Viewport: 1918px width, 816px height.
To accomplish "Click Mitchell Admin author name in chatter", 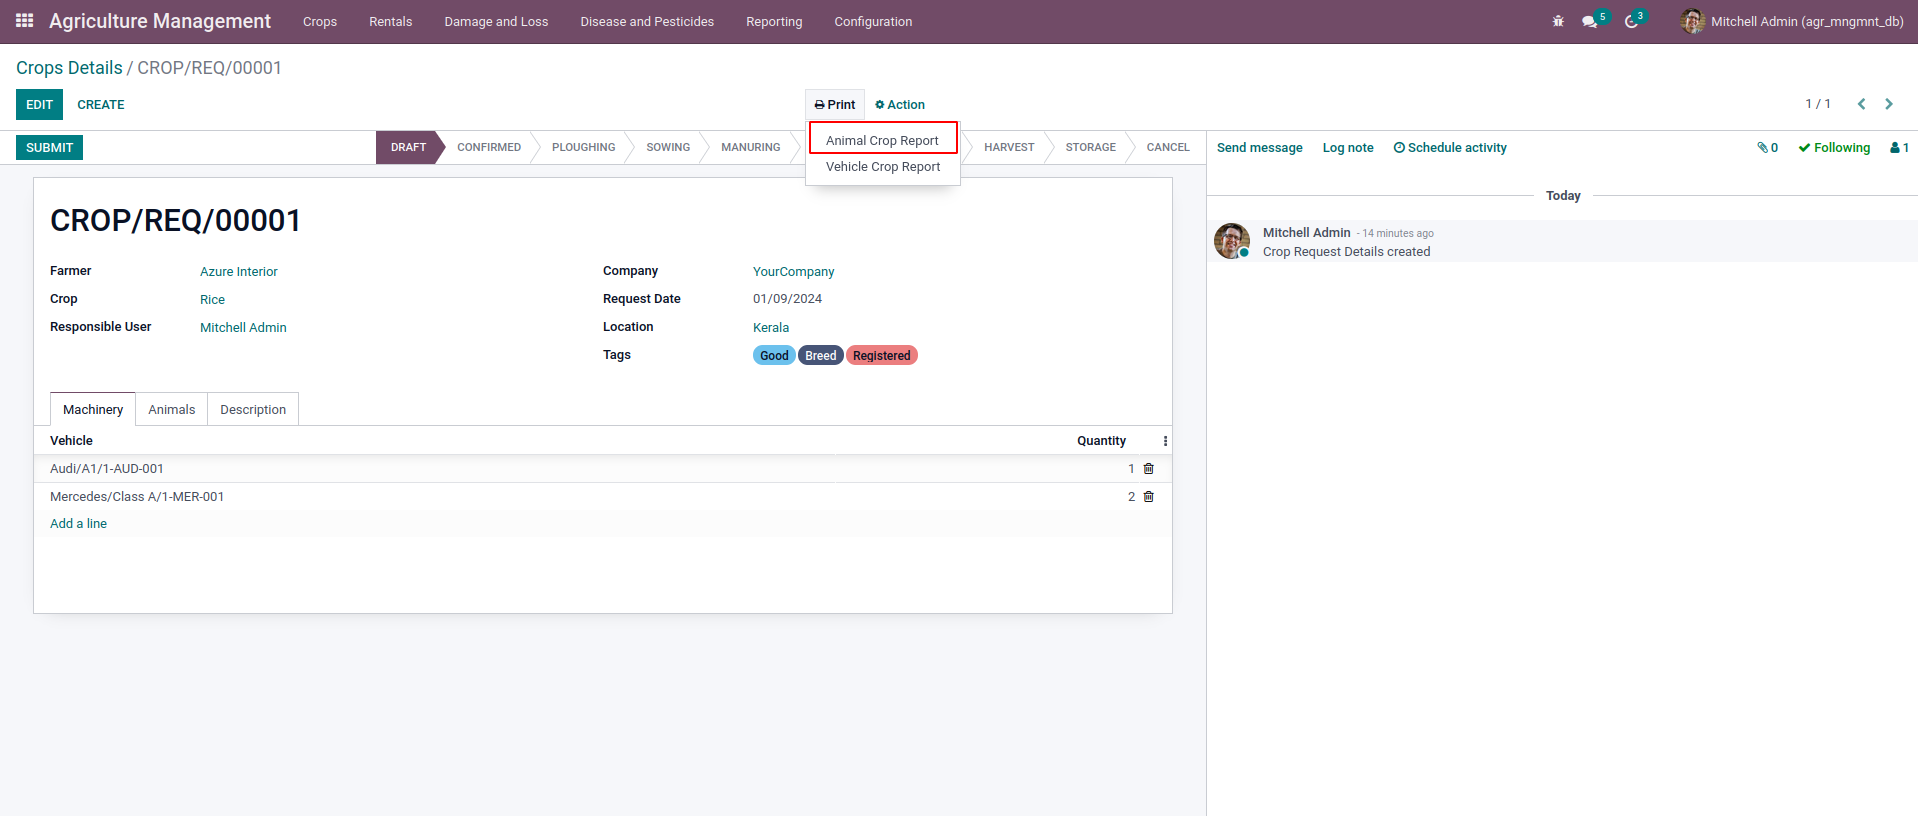I will (1307, 233).
